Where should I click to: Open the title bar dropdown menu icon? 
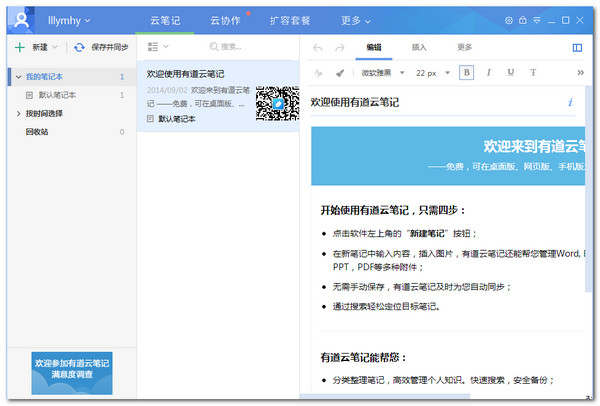coord(537,20)
